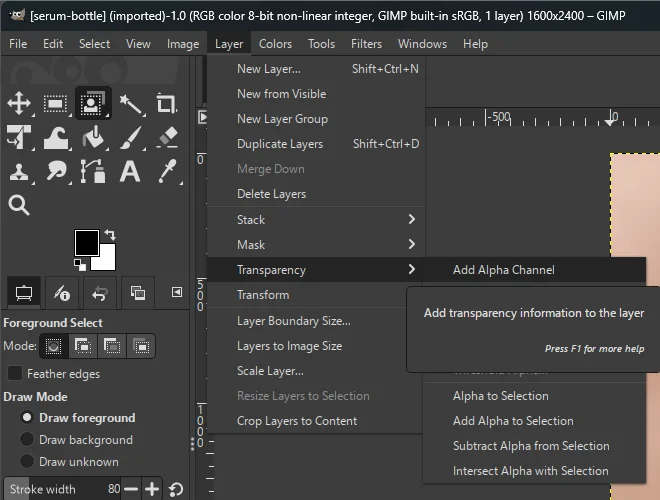
Task: Open the Transform submenu entry
Action: point(307,295)
